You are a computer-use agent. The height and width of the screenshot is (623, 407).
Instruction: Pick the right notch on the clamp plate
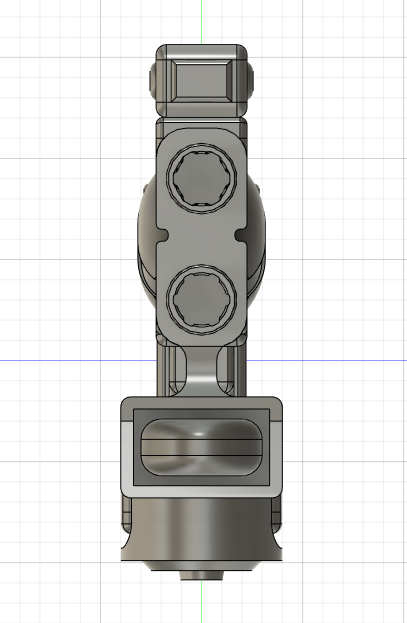click(241, 234)
